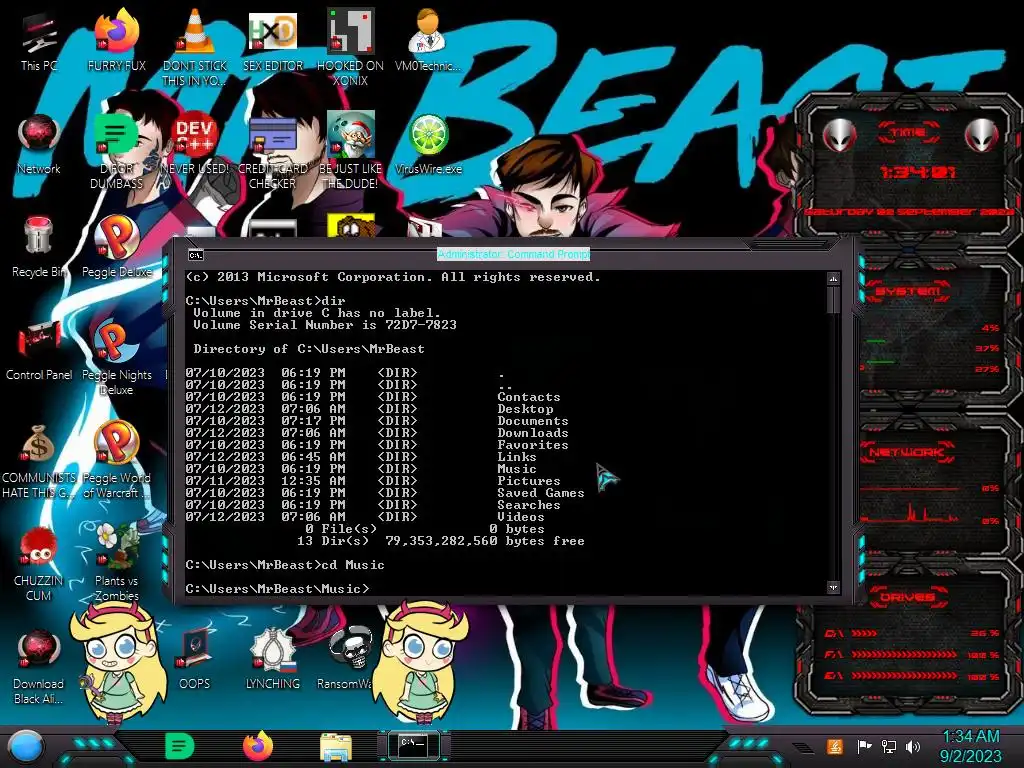Click the C:\Users\MrBeast\Music> prompt line
The image size is (1024, 768).
278,588
